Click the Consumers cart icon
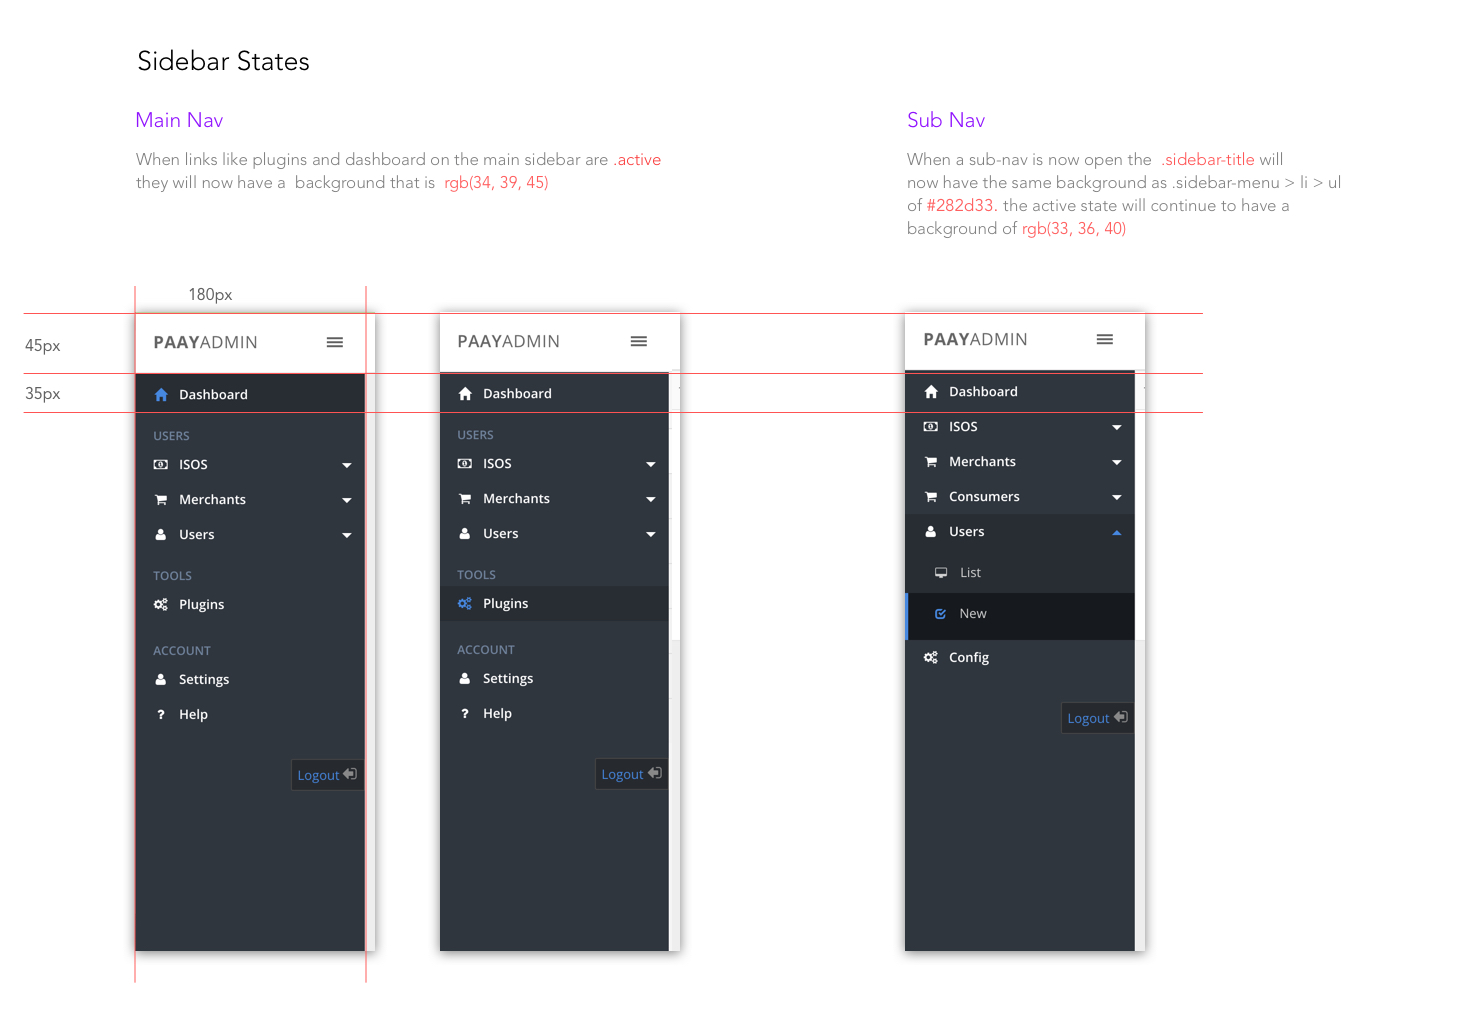The image size is (1474, 1019). pyautogui.click(x=931, y=497)
